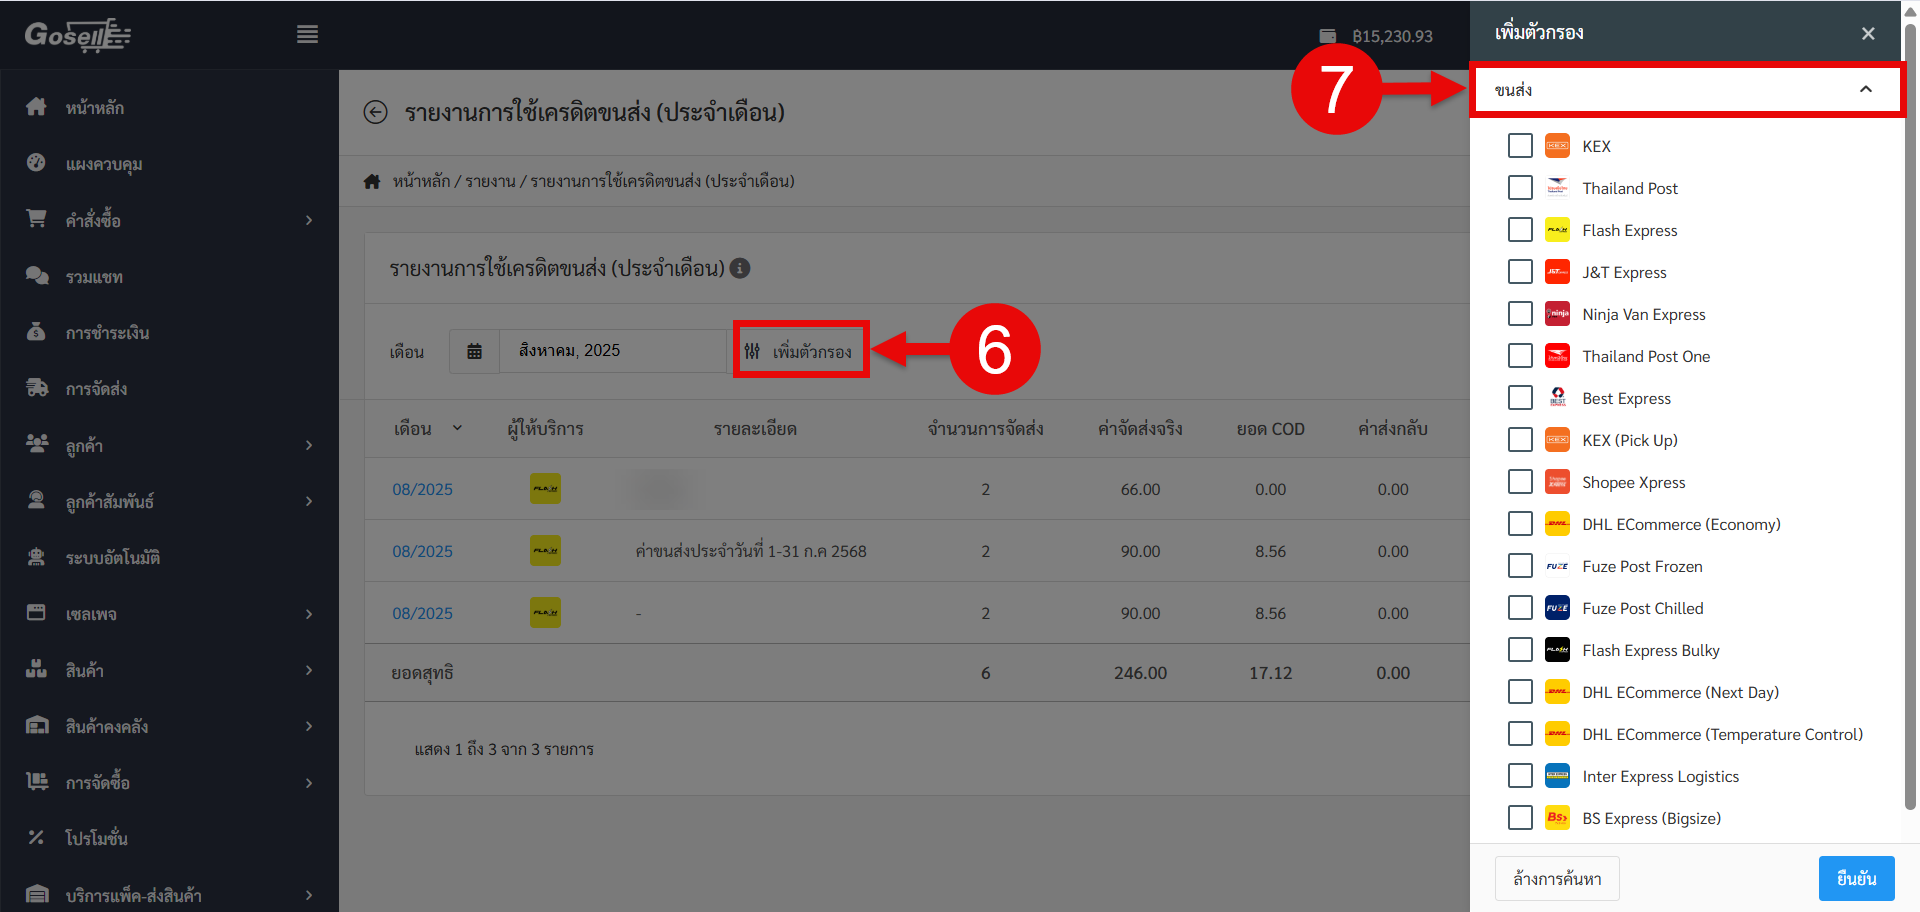Click the Thailand Post logo icon
This screenshot has width=1920, height=912.
click(1557, 188)
